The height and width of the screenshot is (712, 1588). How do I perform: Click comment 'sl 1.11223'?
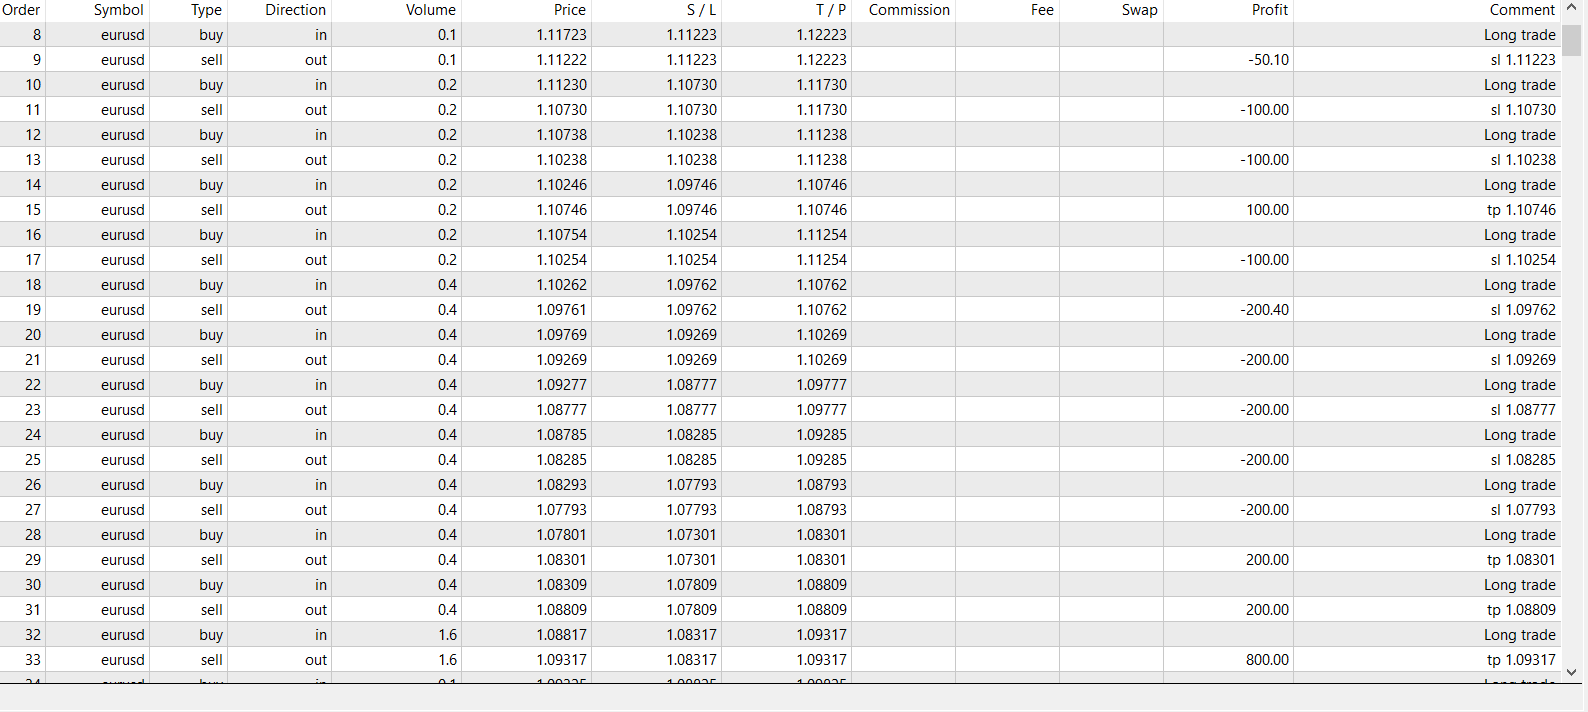click(1523, 60)
